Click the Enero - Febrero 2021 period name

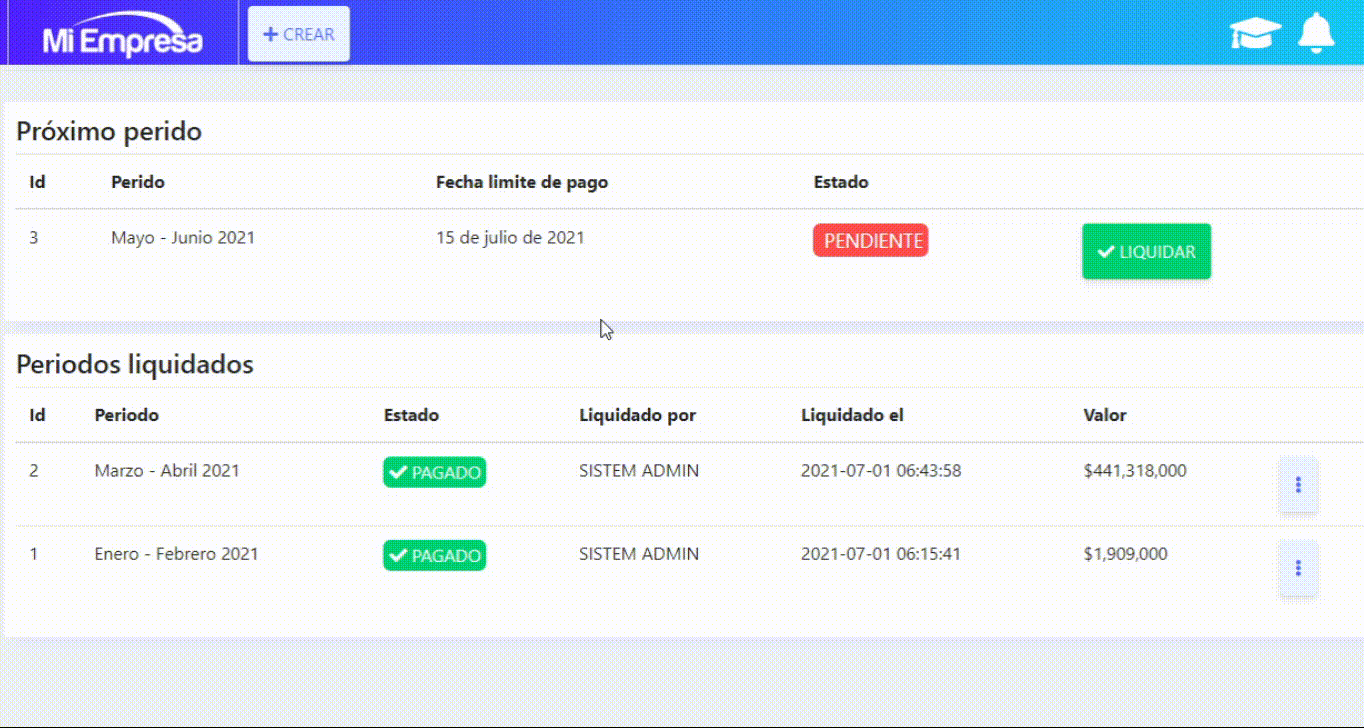click(x=176, y=554)
